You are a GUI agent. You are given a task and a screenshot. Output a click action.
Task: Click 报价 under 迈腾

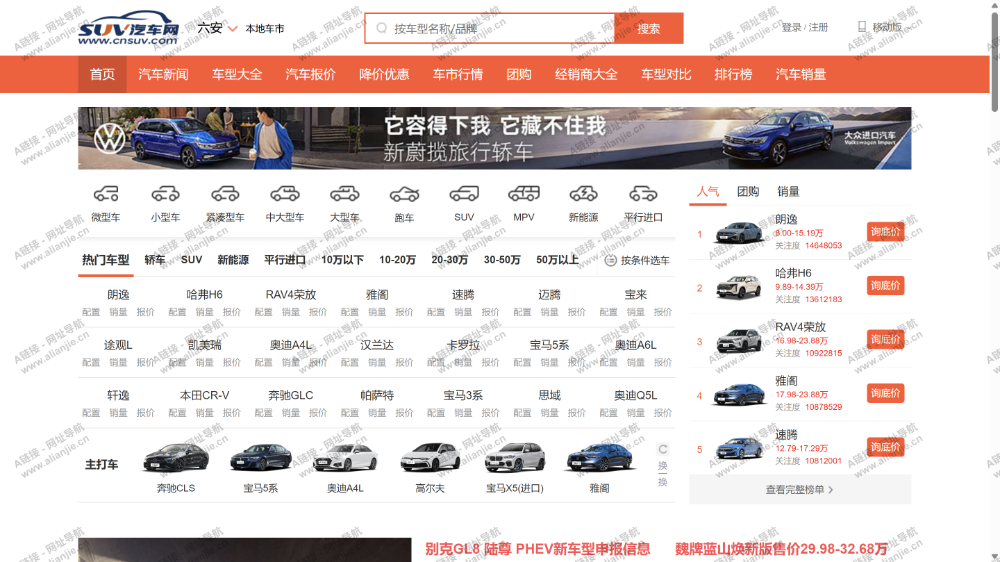[577, 312]
